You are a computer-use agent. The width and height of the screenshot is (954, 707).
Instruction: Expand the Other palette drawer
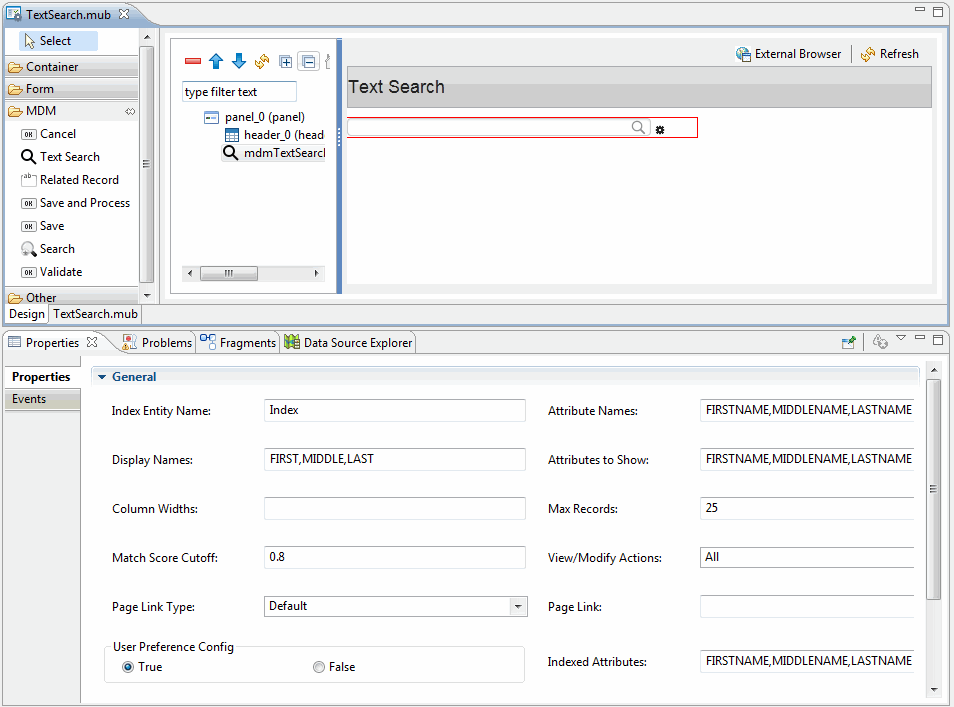72,297
